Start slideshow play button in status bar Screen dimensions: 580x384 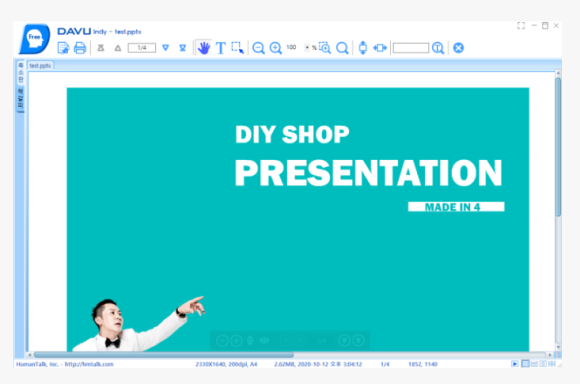click(515, 364)
